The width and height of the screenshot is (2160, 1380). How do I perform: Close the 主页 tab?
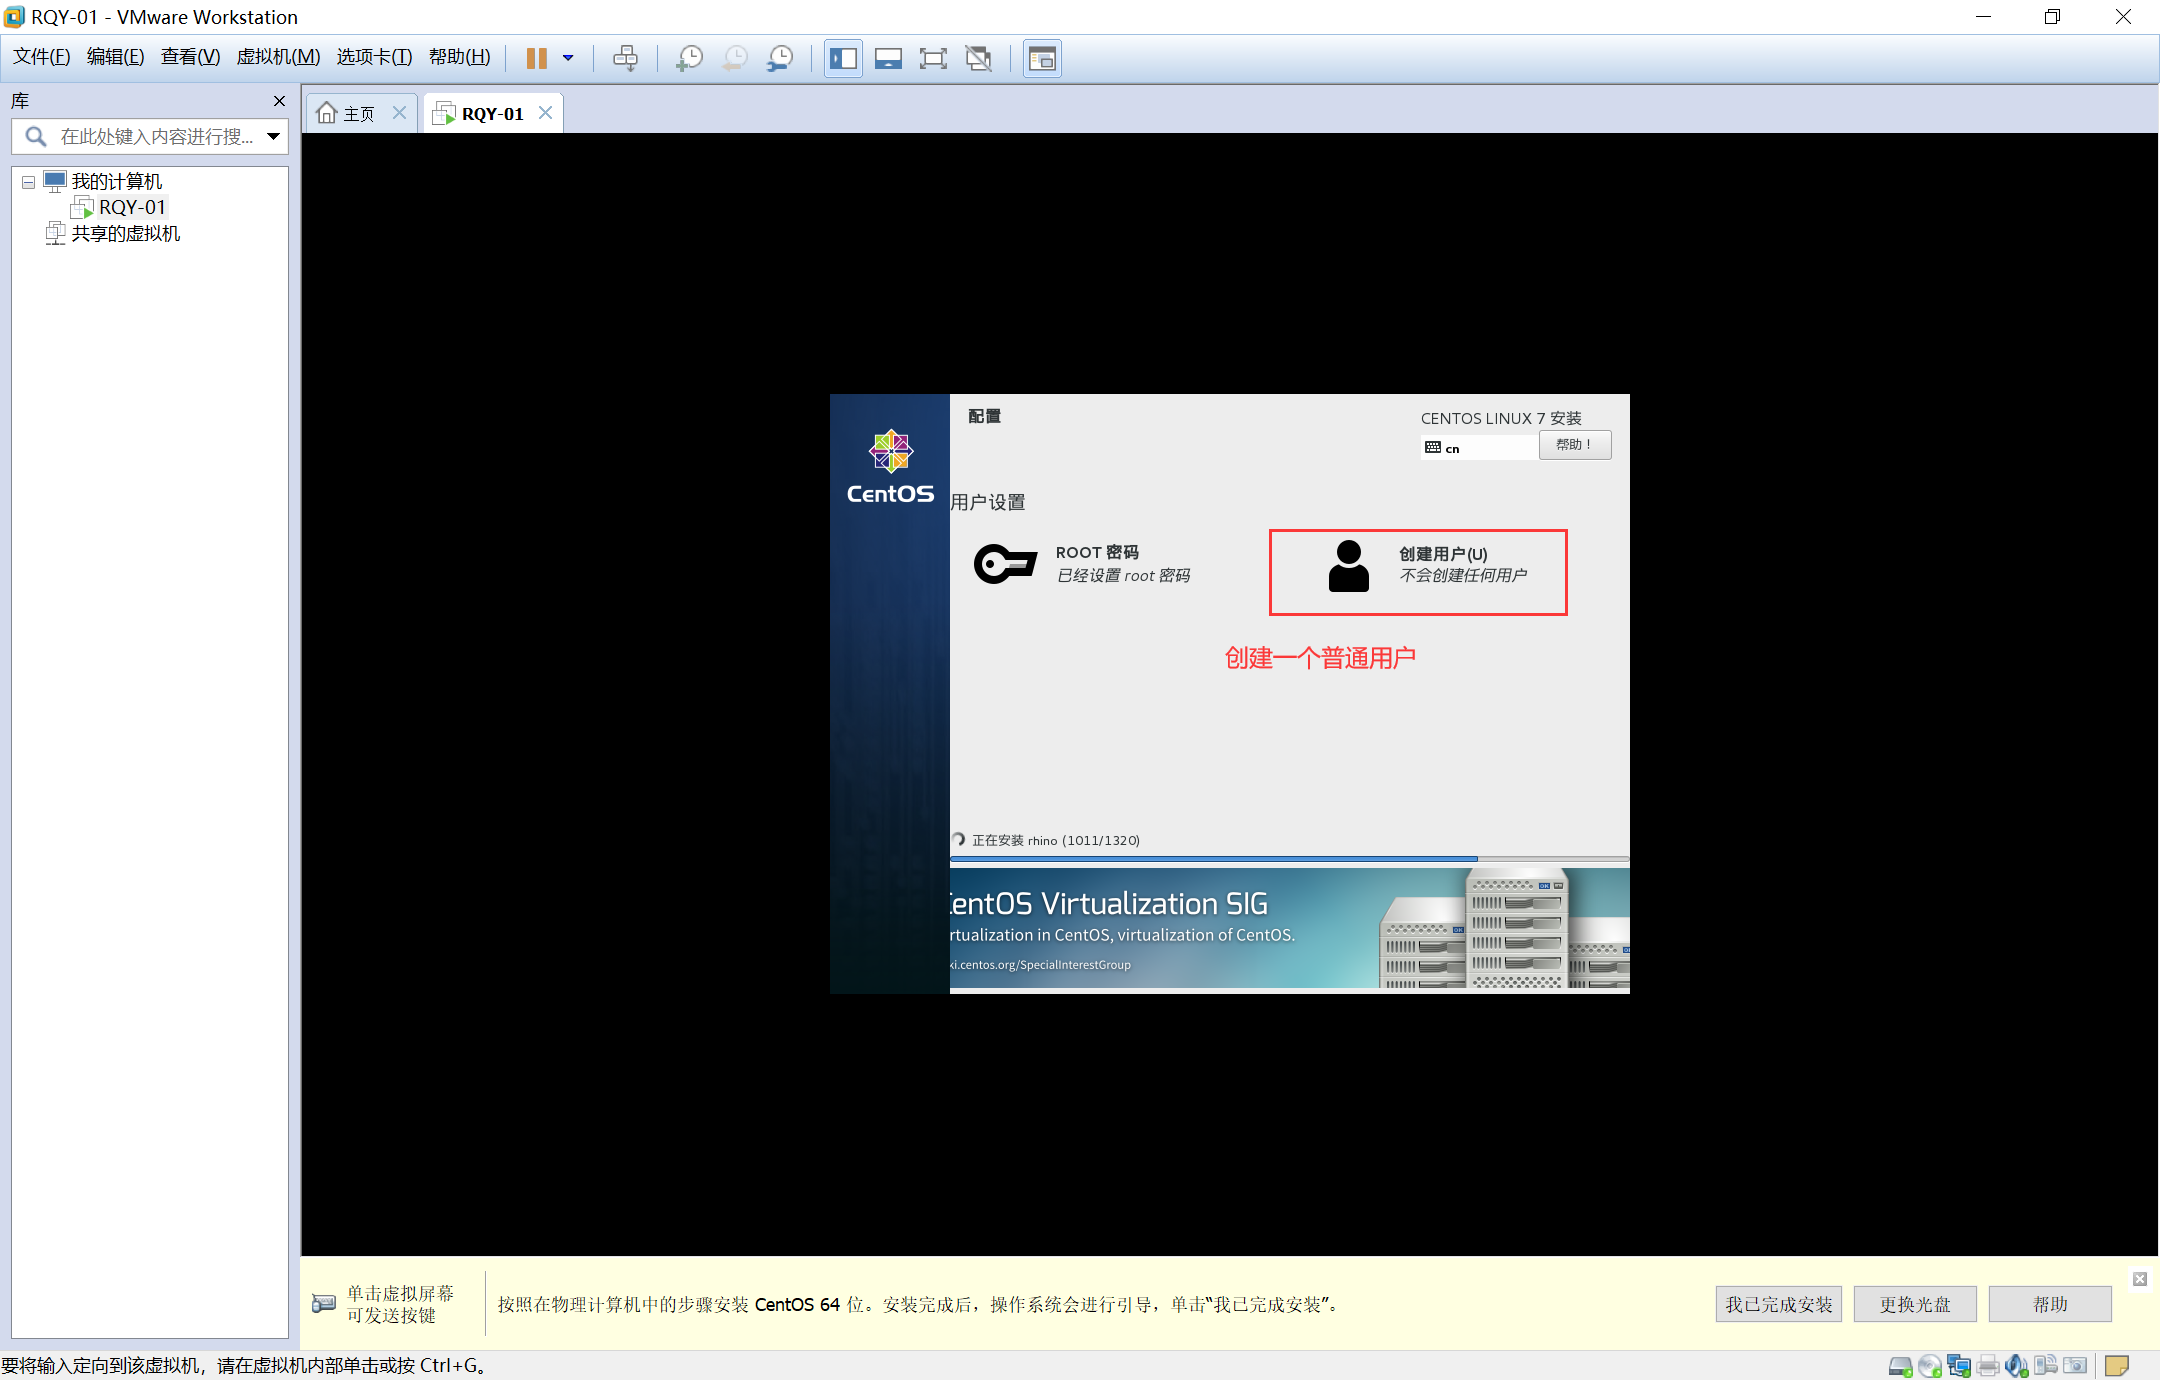click(399, 112)
